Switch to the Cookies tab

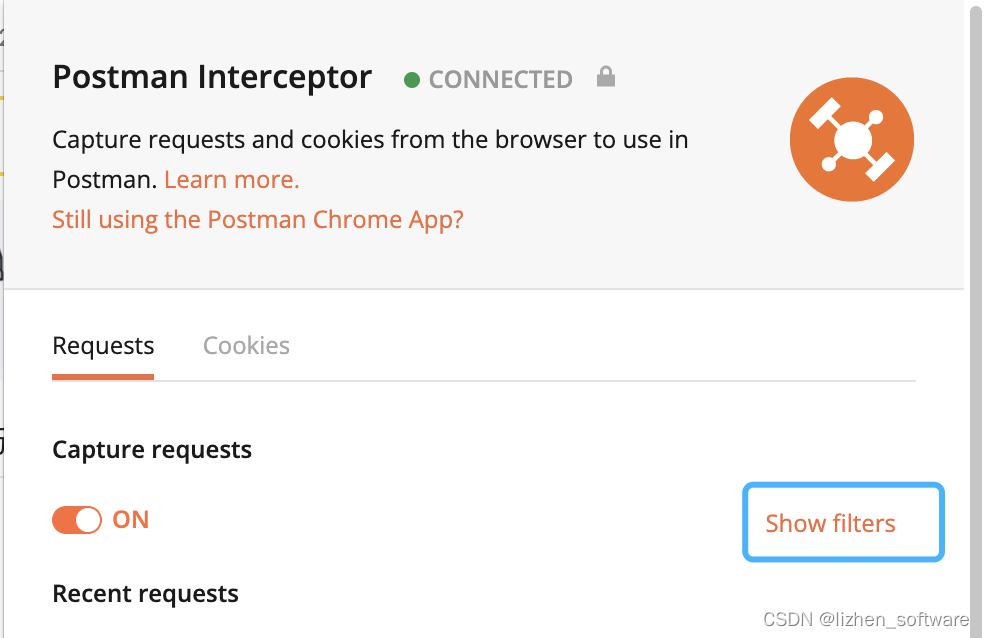pyautogui.click(x=246, y=346)
